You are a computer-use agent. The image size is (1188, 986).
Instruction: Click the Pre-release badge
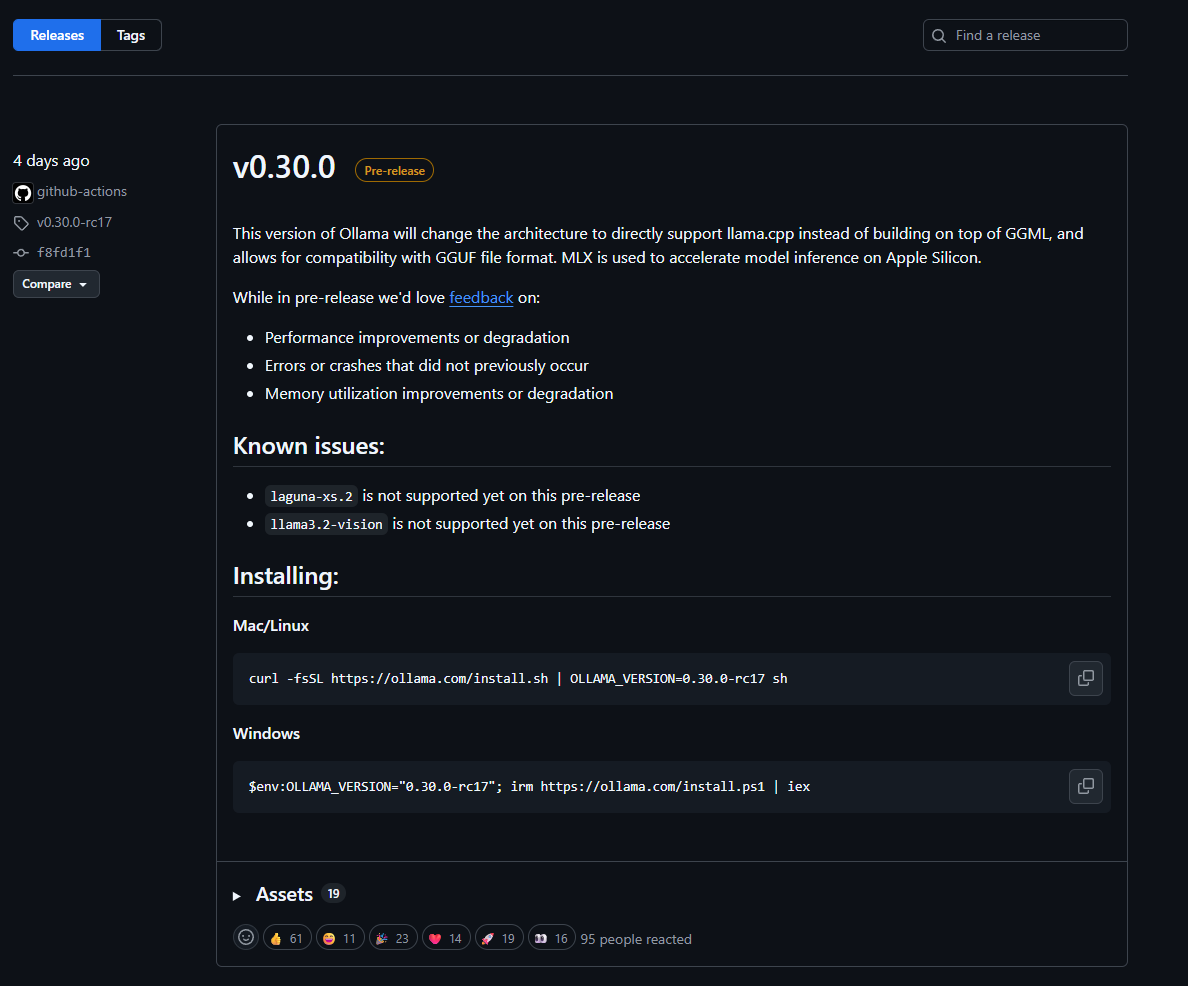[x=394, y=171]
